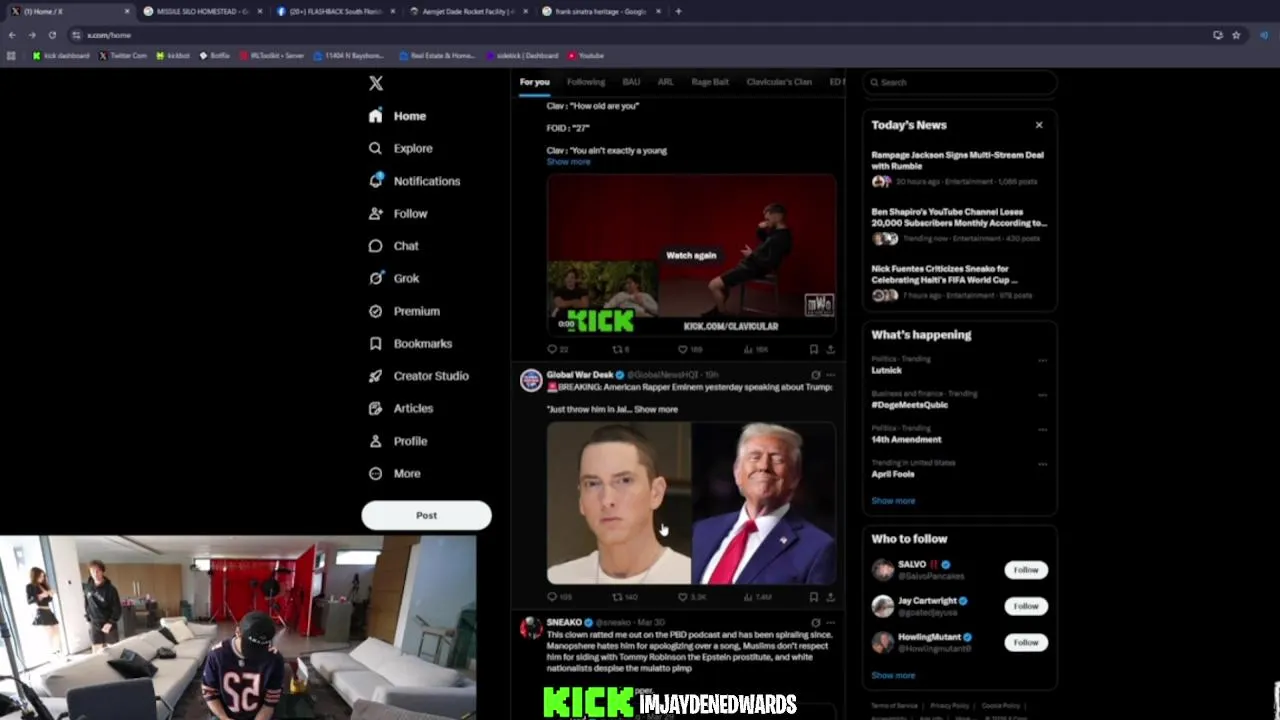Open options for 14th Amendment trend
1280x720 pixels.
coord(1042,430)
